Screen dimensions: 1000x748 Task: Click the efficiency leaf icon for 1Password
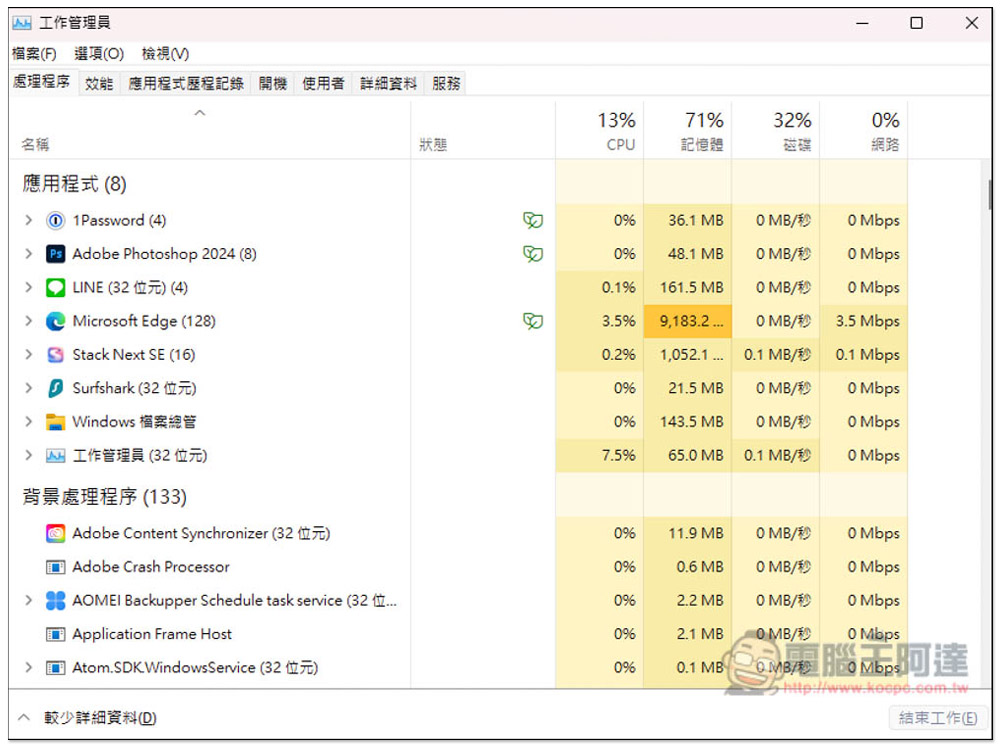tap(533, 221)
